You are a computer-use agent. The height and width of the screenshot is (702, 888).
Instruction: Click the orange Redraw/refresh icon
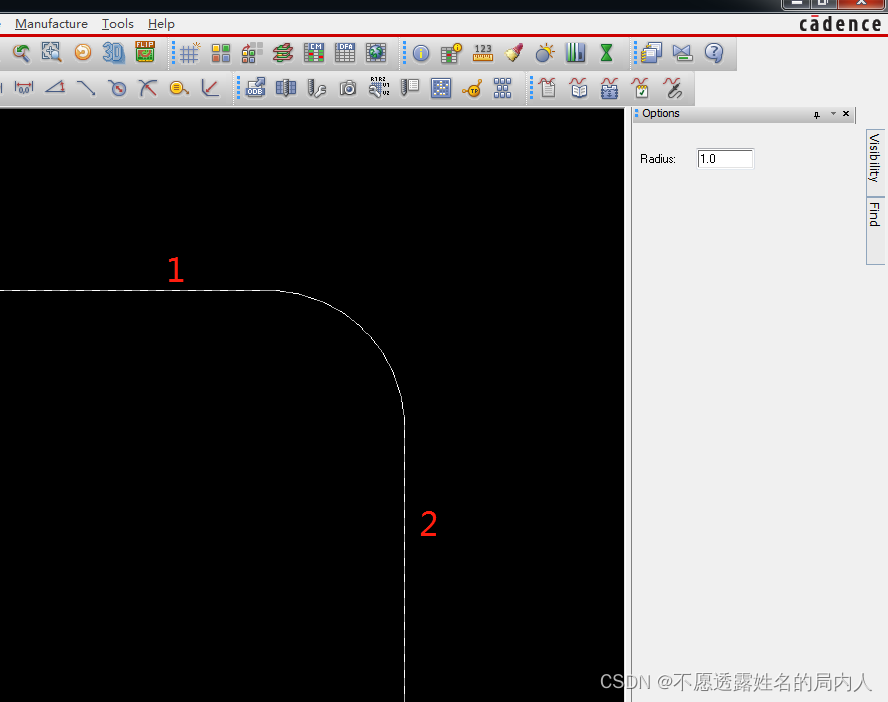[x=83, y=53]
